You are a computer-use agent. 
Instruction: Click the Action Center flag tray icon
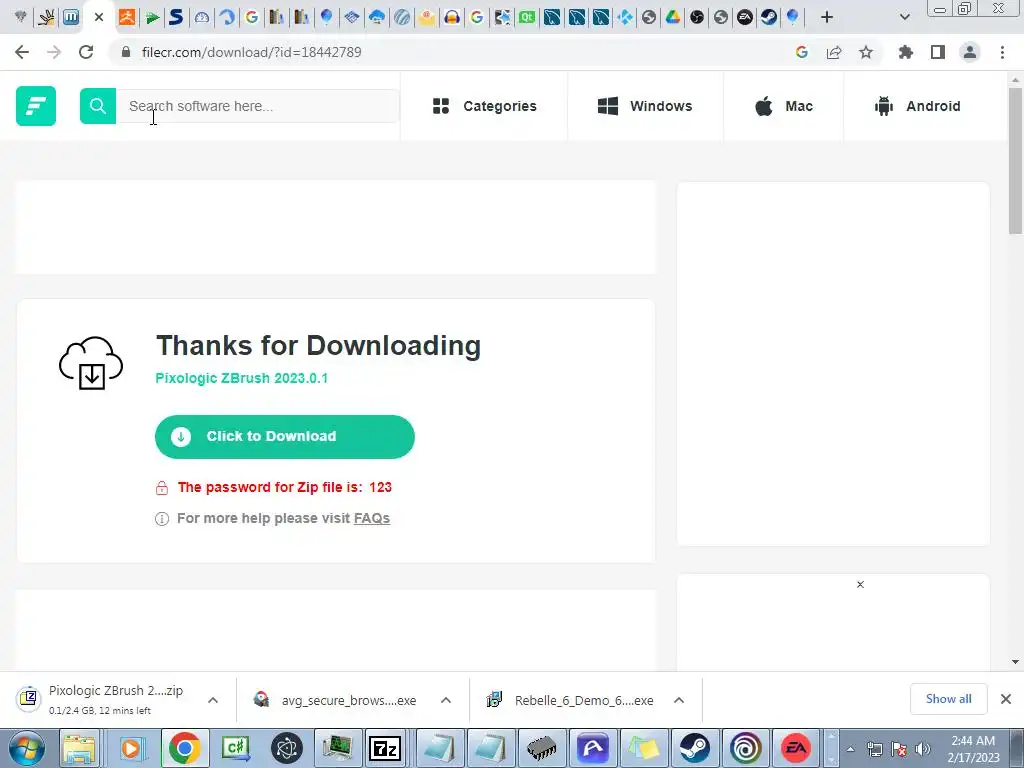[899, 749]
